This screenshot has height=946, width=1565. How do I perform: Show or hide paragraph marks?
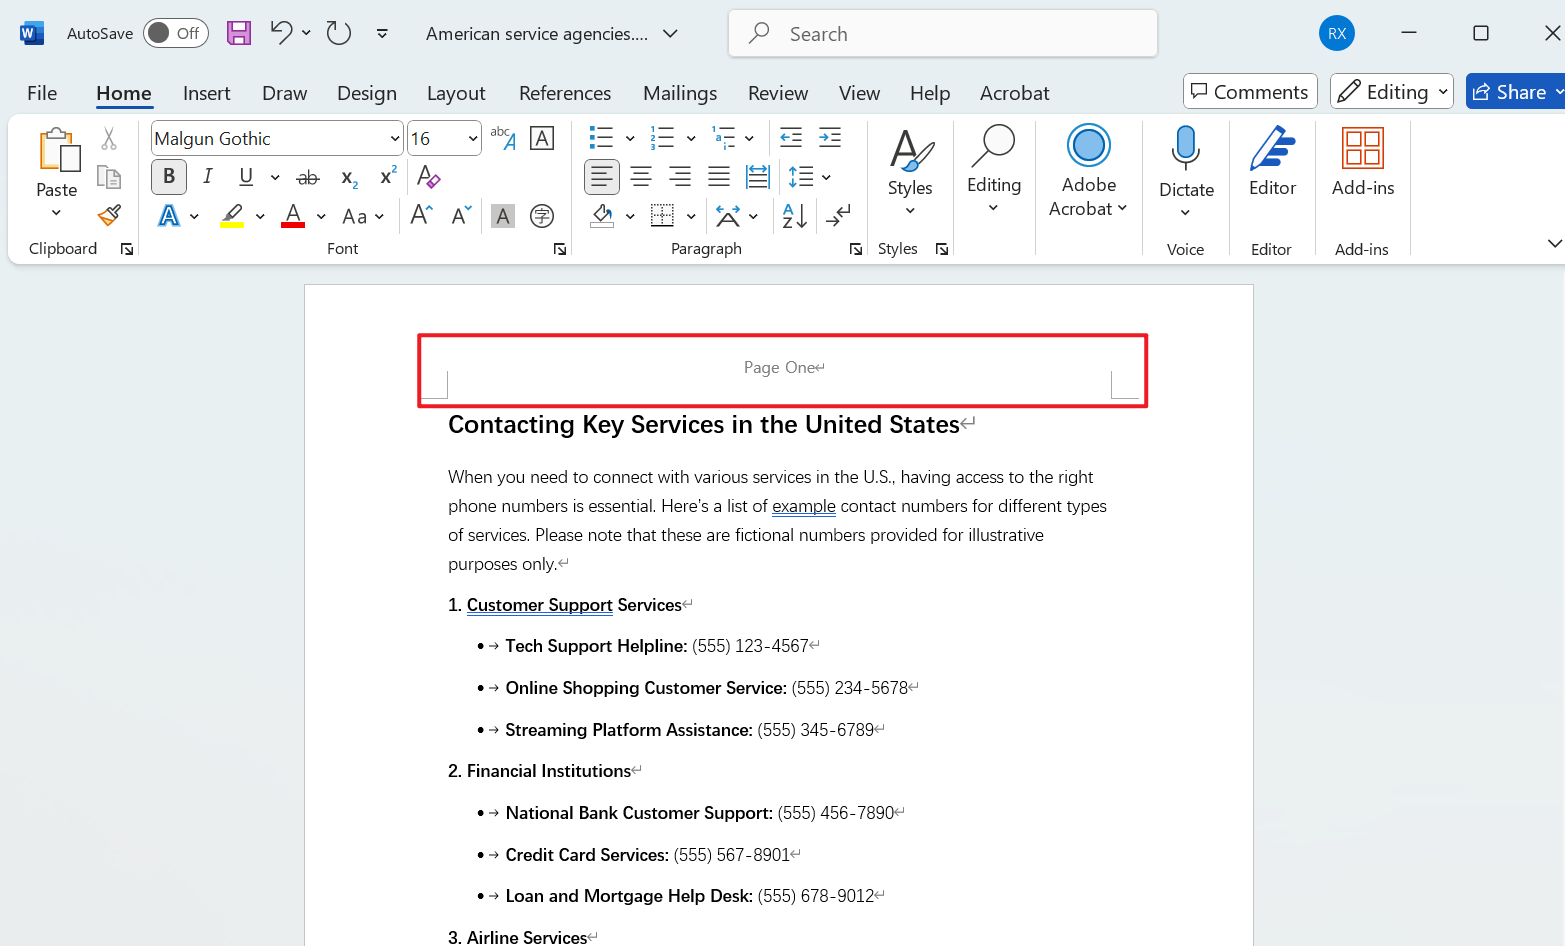pos(838,215)
